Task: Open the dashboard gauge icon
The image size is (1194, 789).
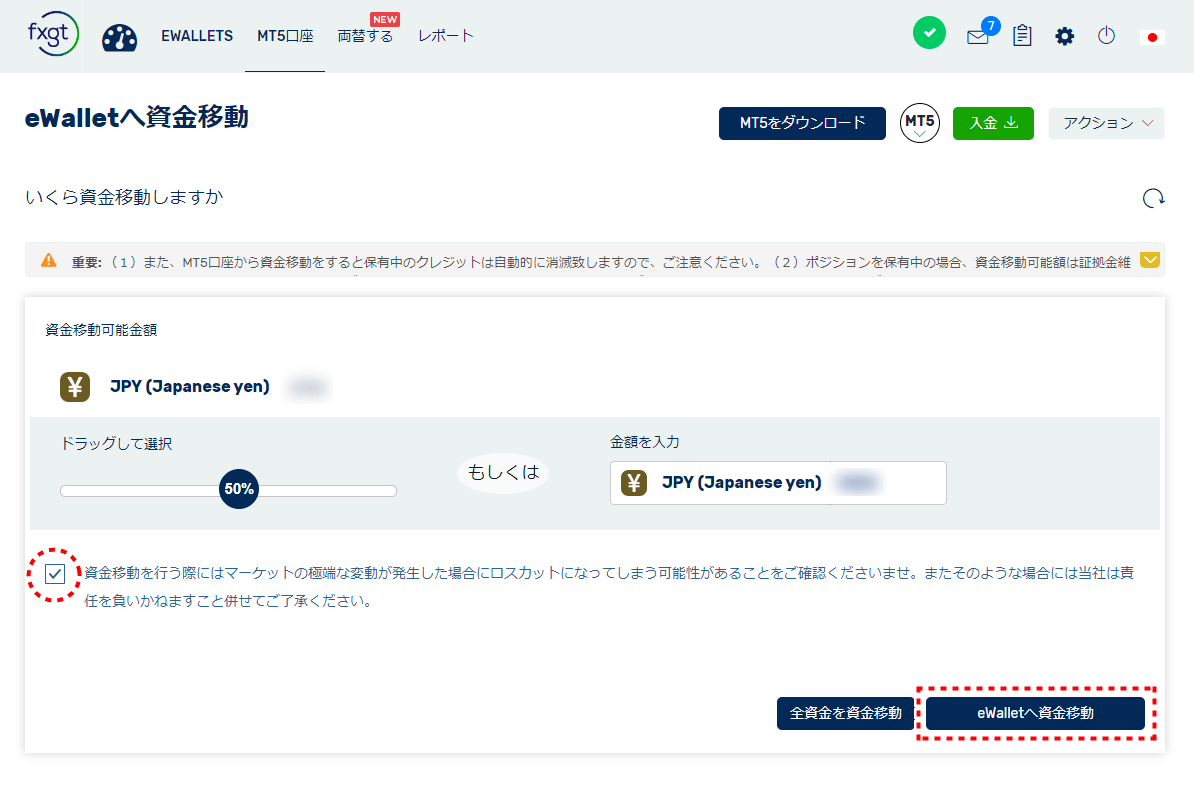Action: [x=120, y=38]
